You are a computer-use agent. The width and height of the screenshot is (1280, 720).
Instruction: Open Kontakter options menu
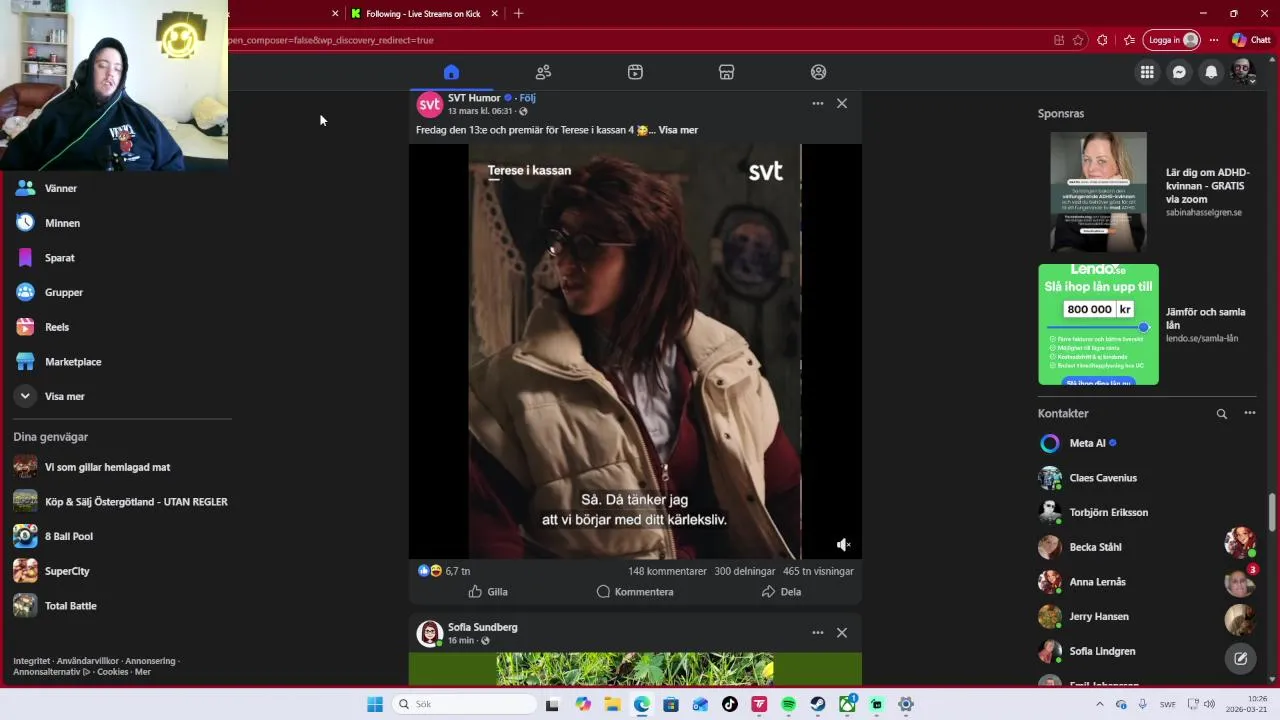pyautogui.click(x=1249, y=413)
